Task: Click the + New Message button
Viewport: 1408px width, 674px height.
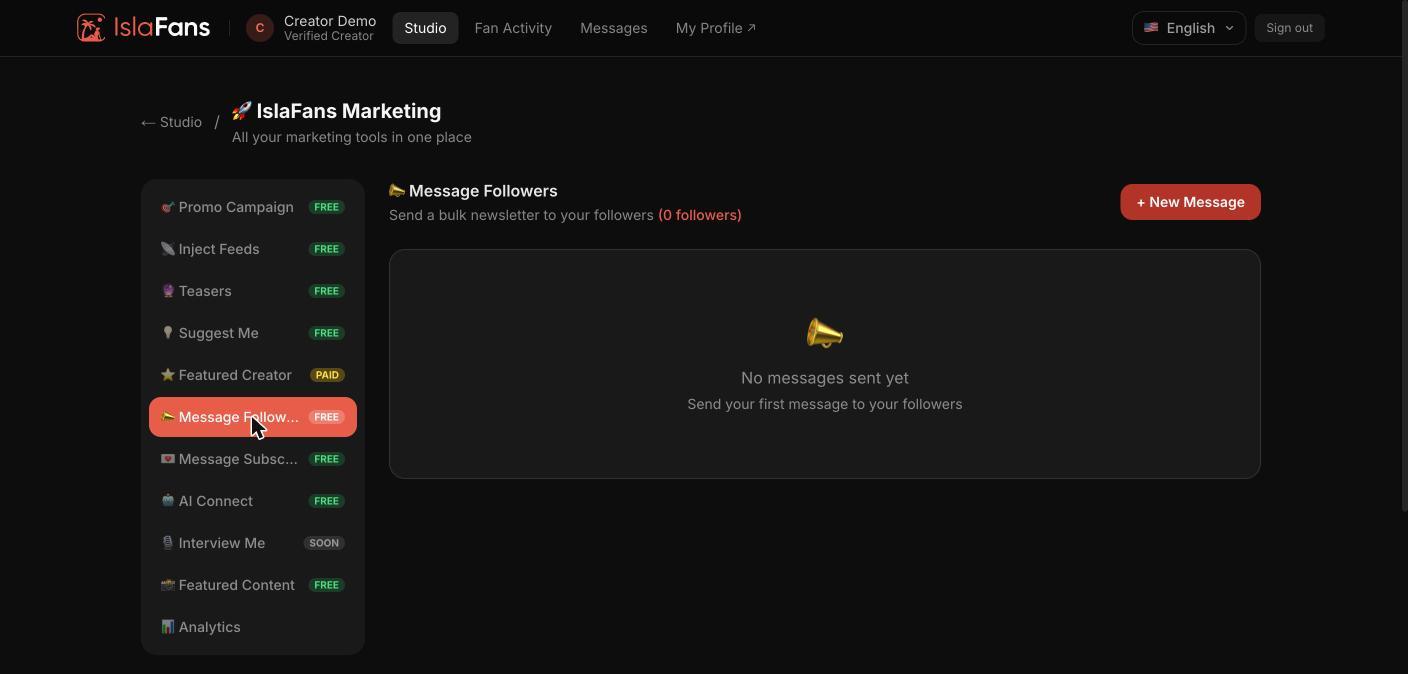Action: (1190, 202)
